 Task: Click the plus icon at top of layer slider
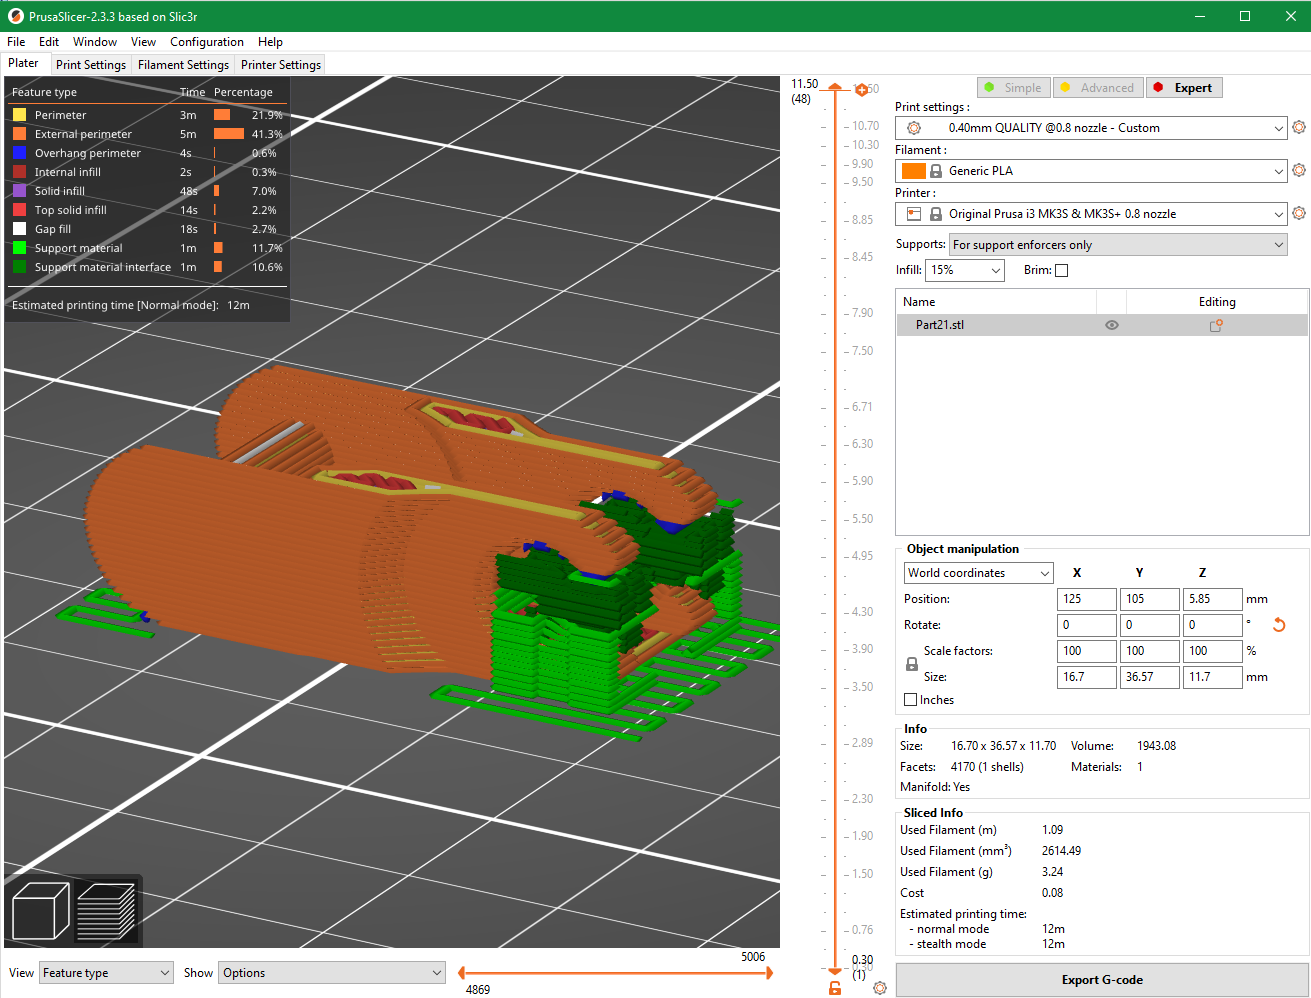pyautogui.click(x=861, y=90)
